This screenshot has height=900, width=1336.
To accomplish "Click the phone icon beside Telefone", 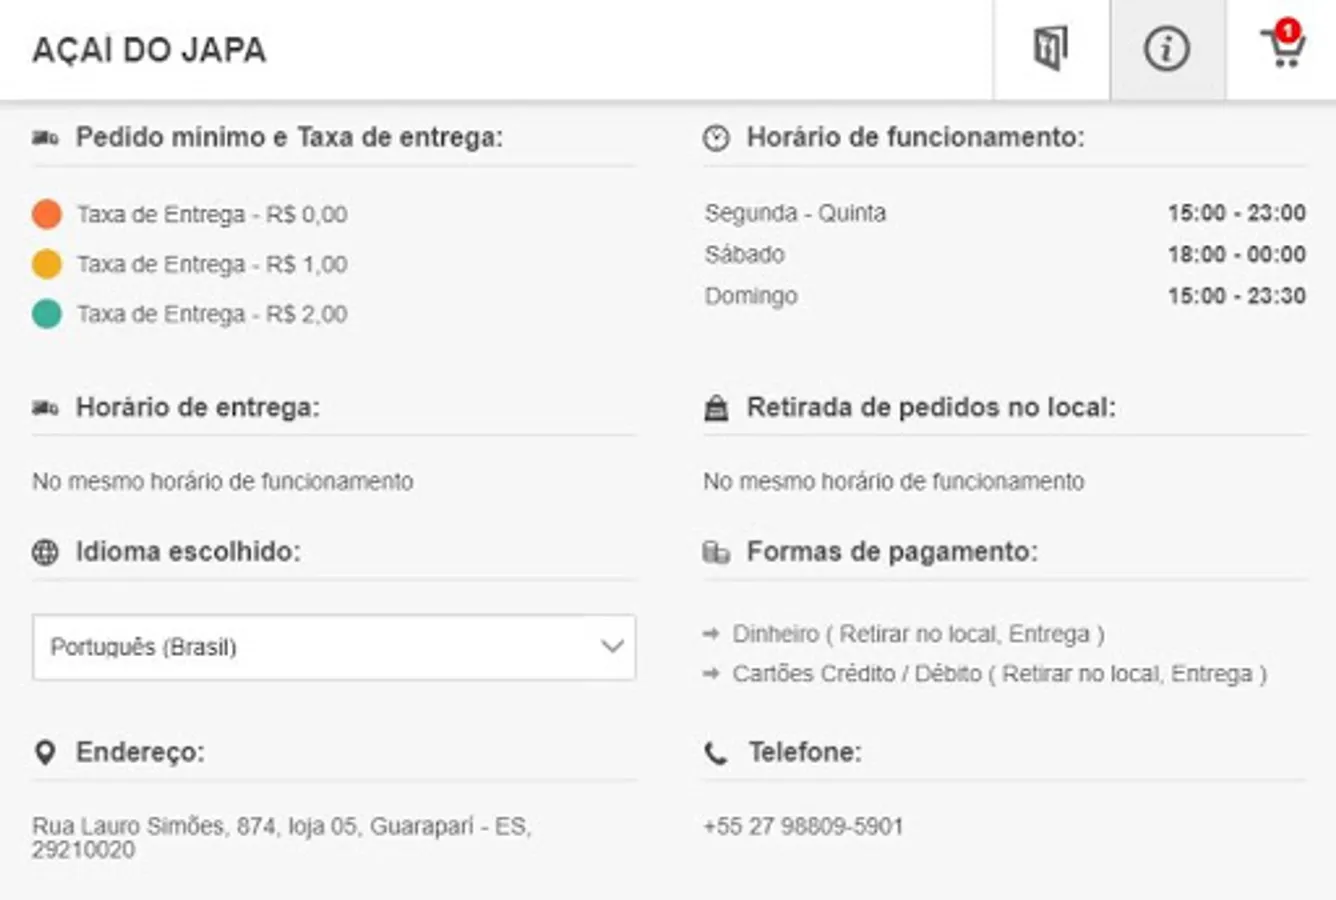I will pyautogui.click(x=716, y=752).
